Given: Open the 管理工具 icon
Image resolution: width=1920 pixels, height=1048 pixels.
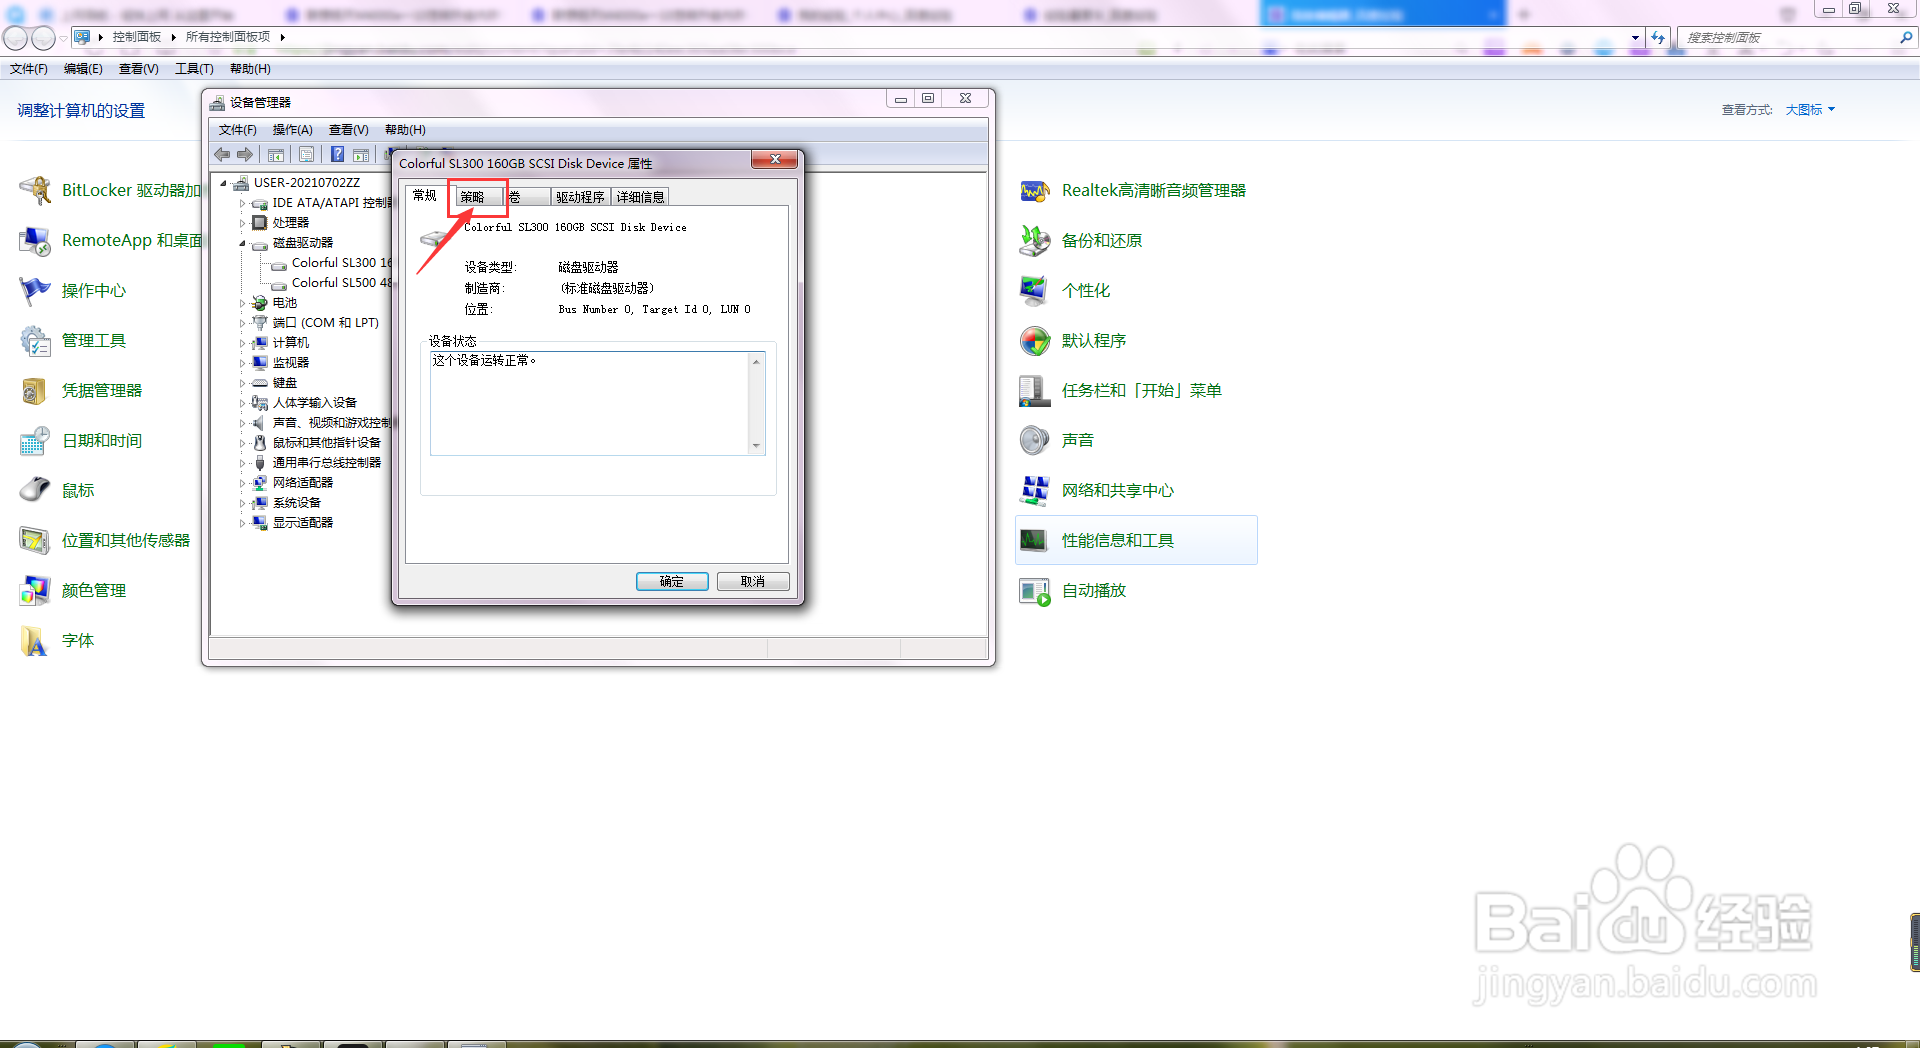Looking at the screenshot, I should click(36, 340).
